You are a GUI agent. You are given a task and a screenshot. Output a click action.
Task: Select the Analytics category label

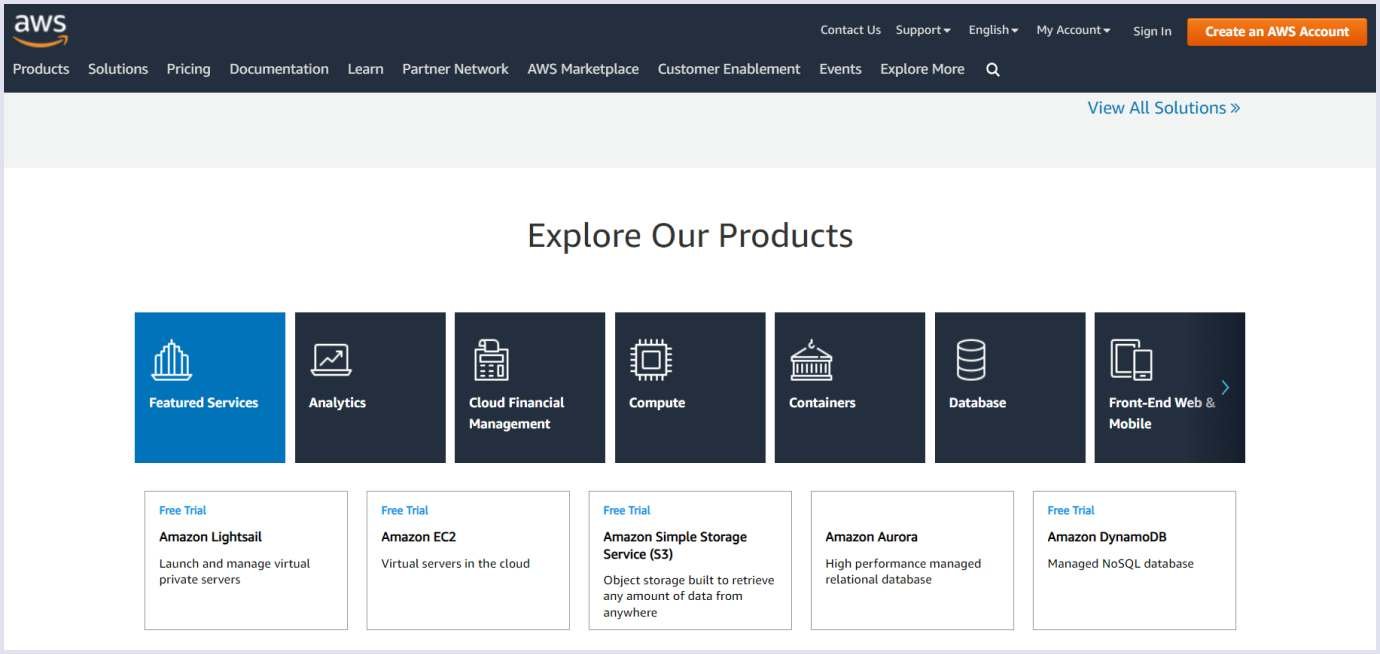337,402
